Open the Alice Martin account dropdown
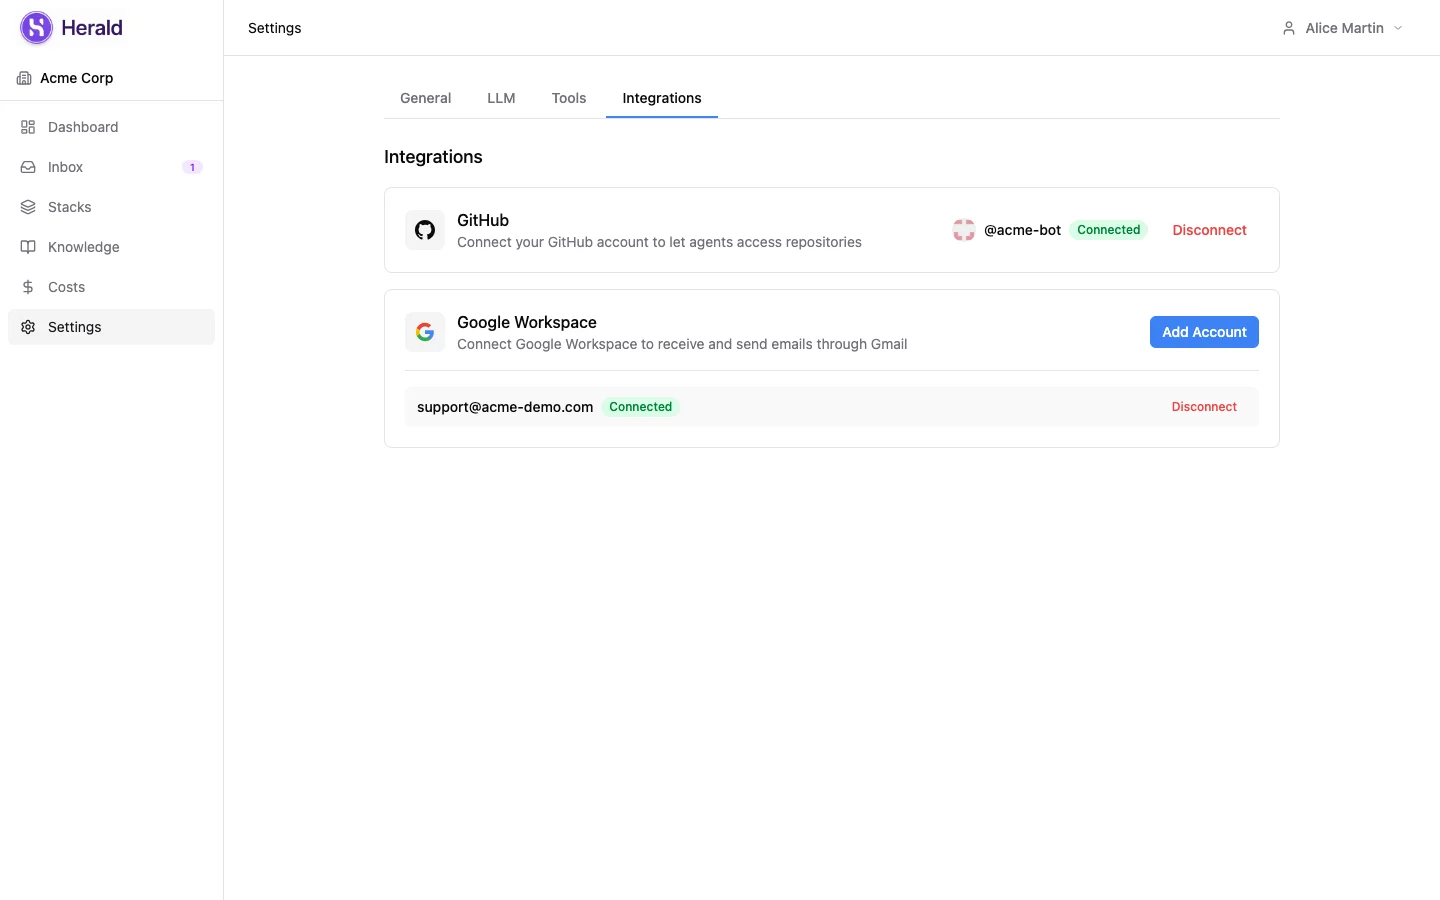1440x900 pixels. point(1344,28)
